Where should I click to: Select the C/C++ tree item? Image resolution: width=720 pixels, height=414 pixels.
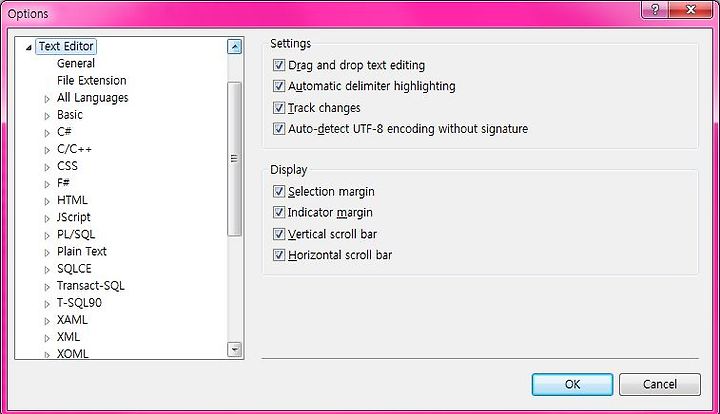point(74,149)
